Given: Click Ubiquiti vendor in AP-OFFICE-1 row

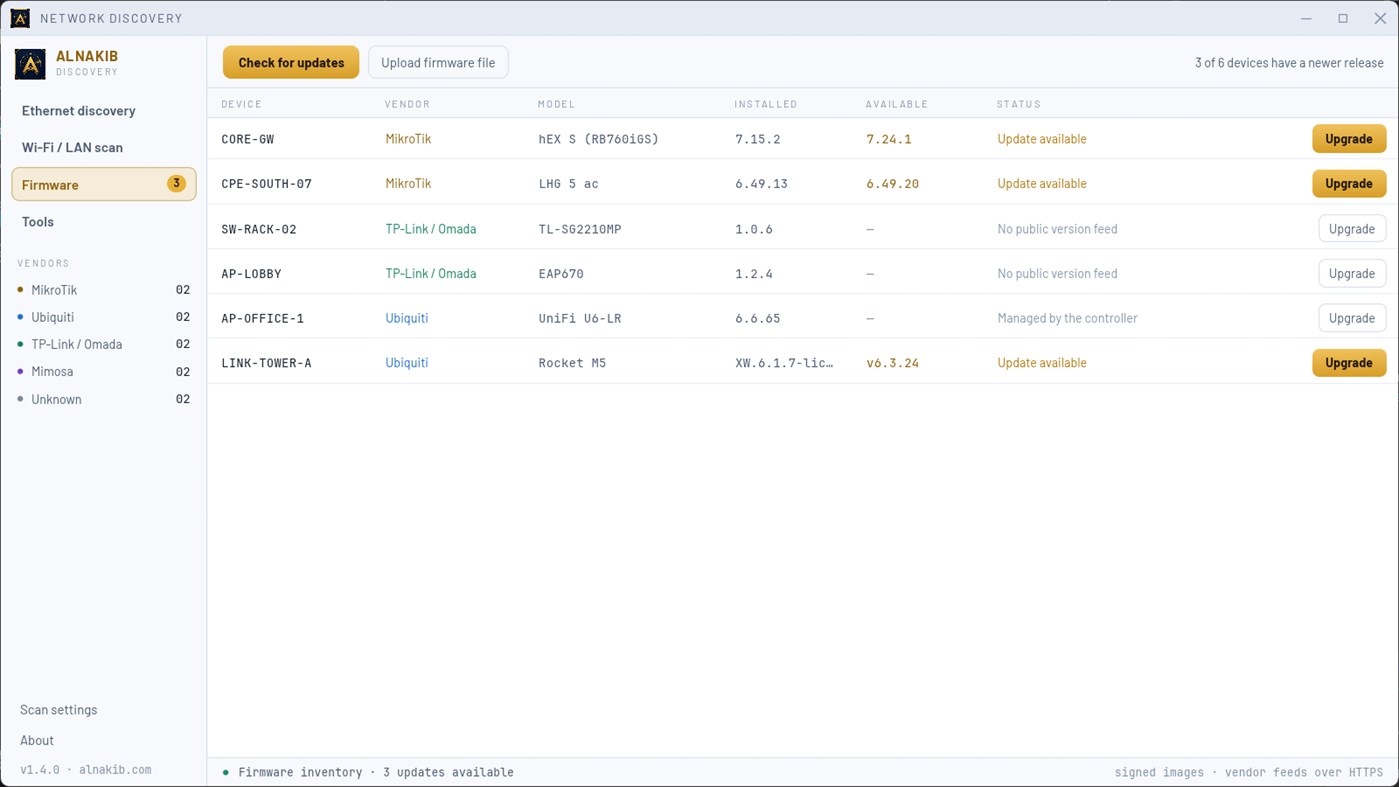Looking at the screenshot, I should tap(407, 318).
